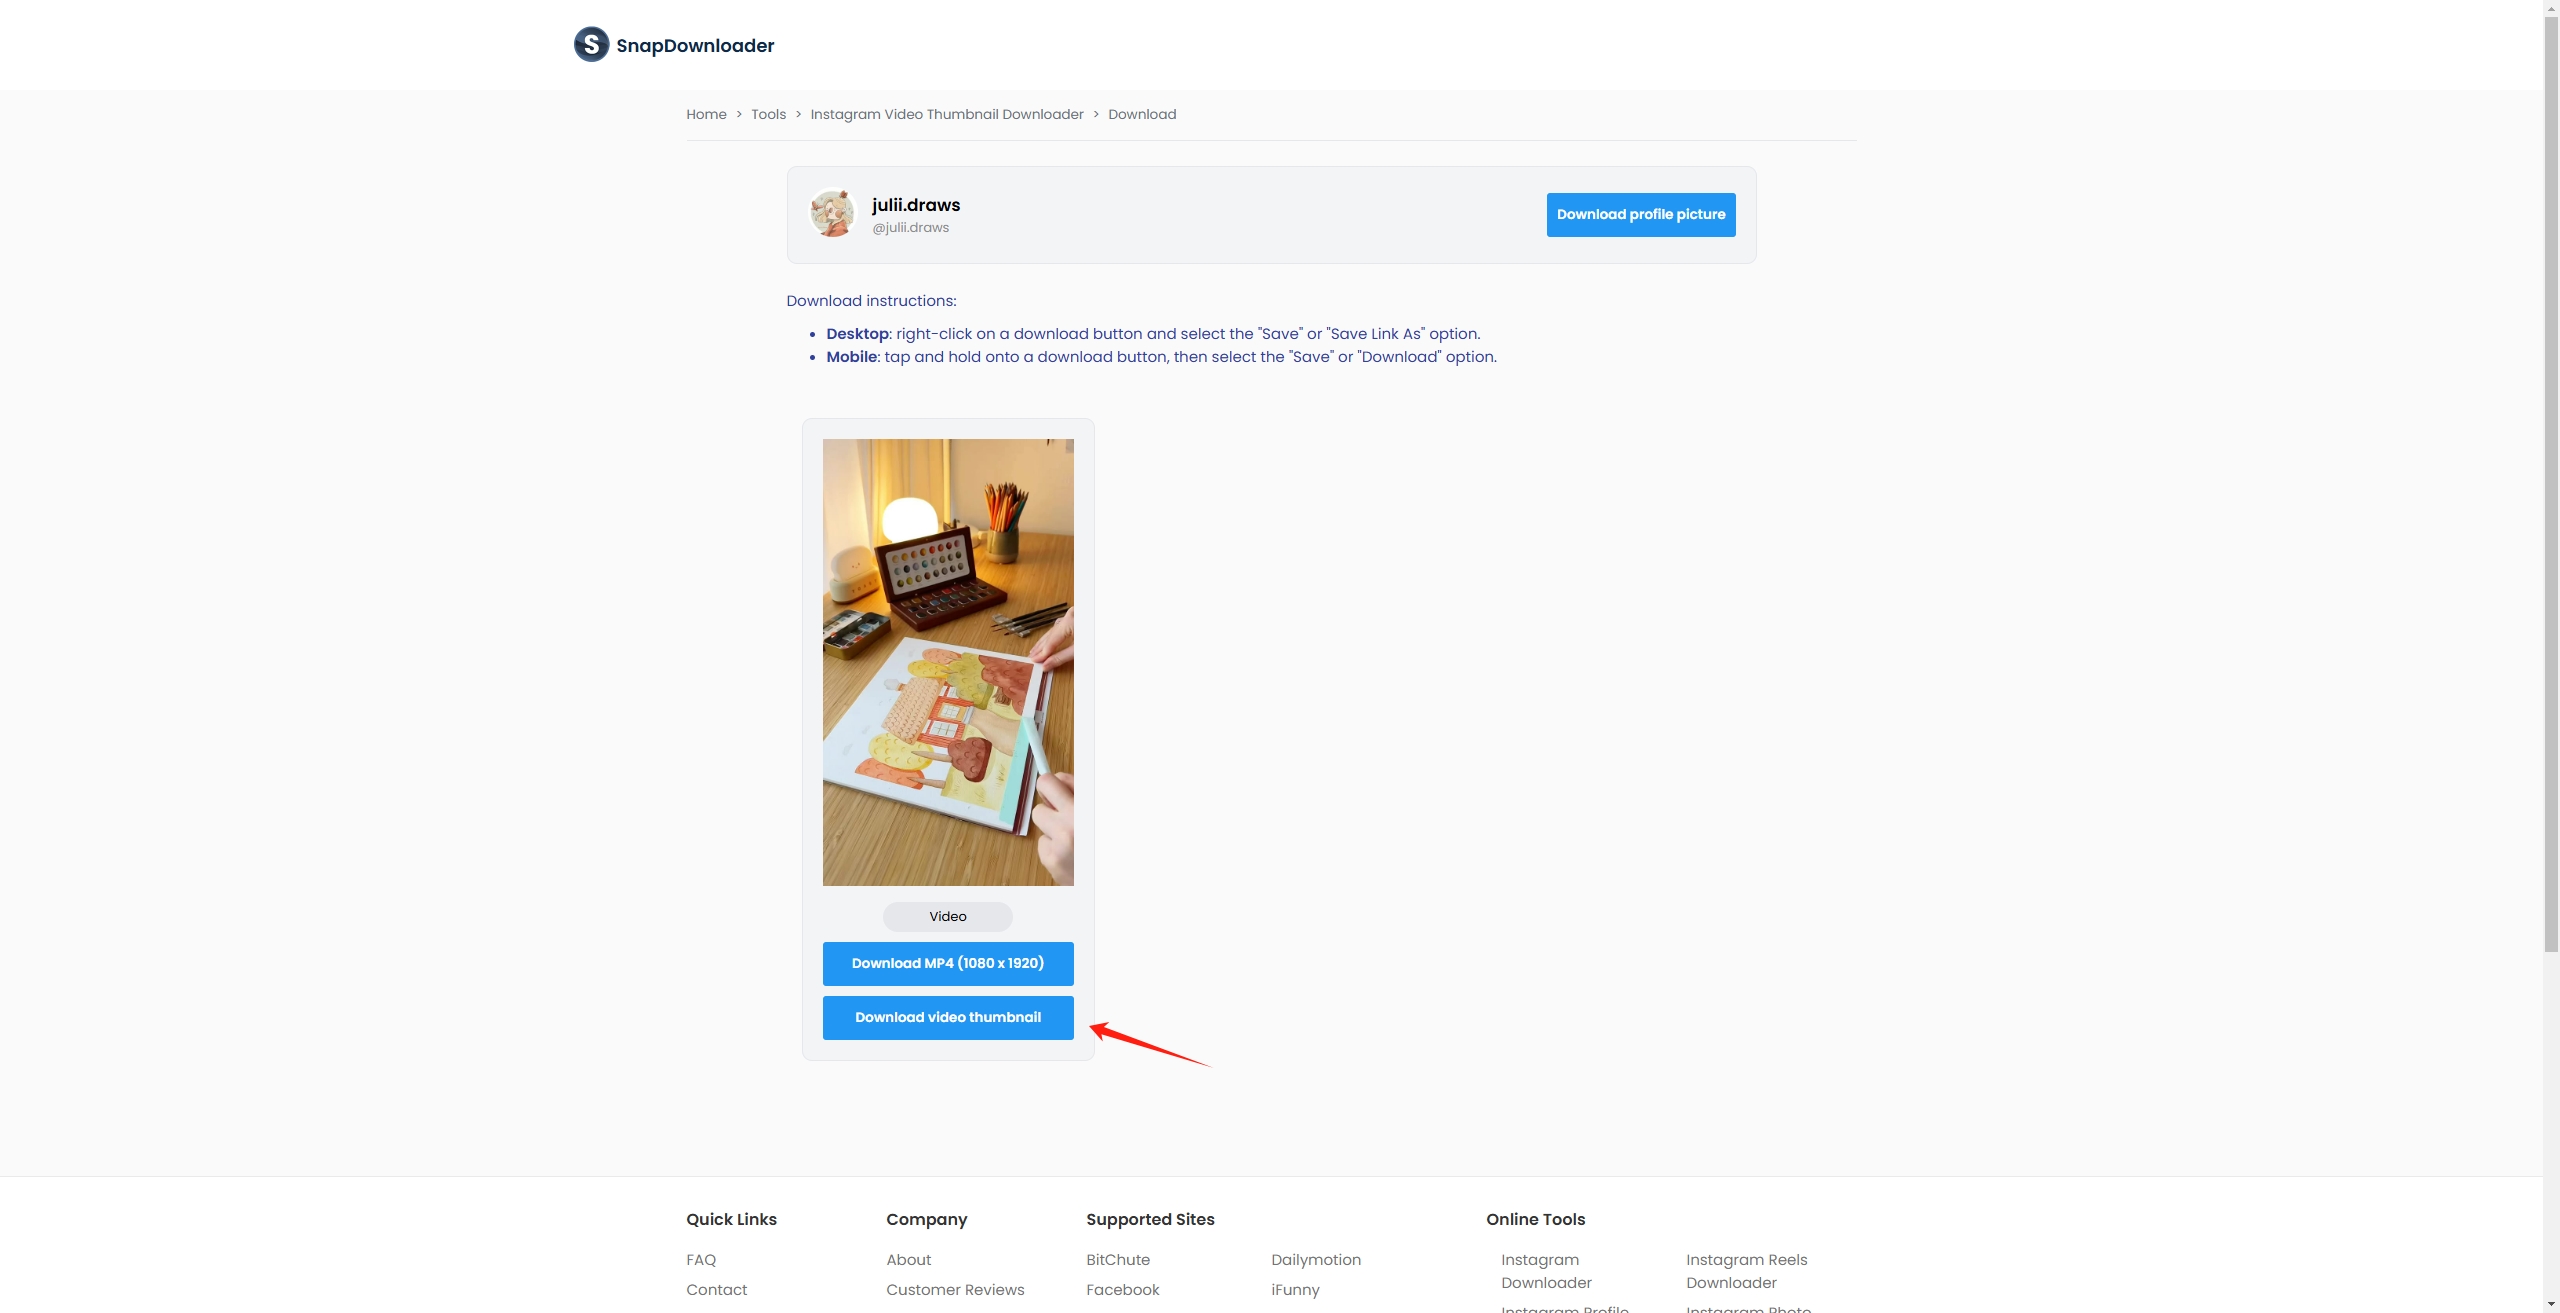Click the Video label pill
2560x1313 pixels.
(948, 916)
